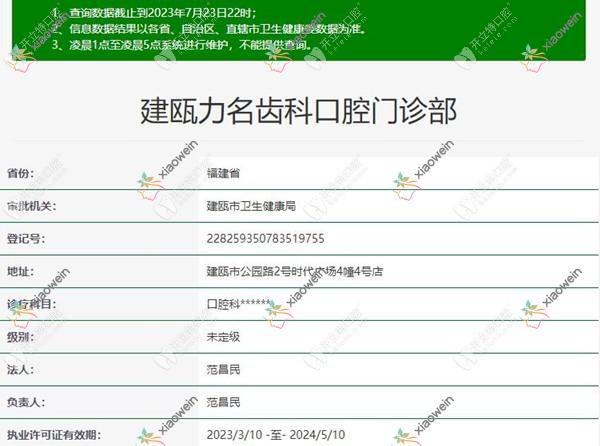Select validity period 2023/3/10 -至- 2024/5/10
This screenshot has width=600, height=446.
(x=276, y=435)
